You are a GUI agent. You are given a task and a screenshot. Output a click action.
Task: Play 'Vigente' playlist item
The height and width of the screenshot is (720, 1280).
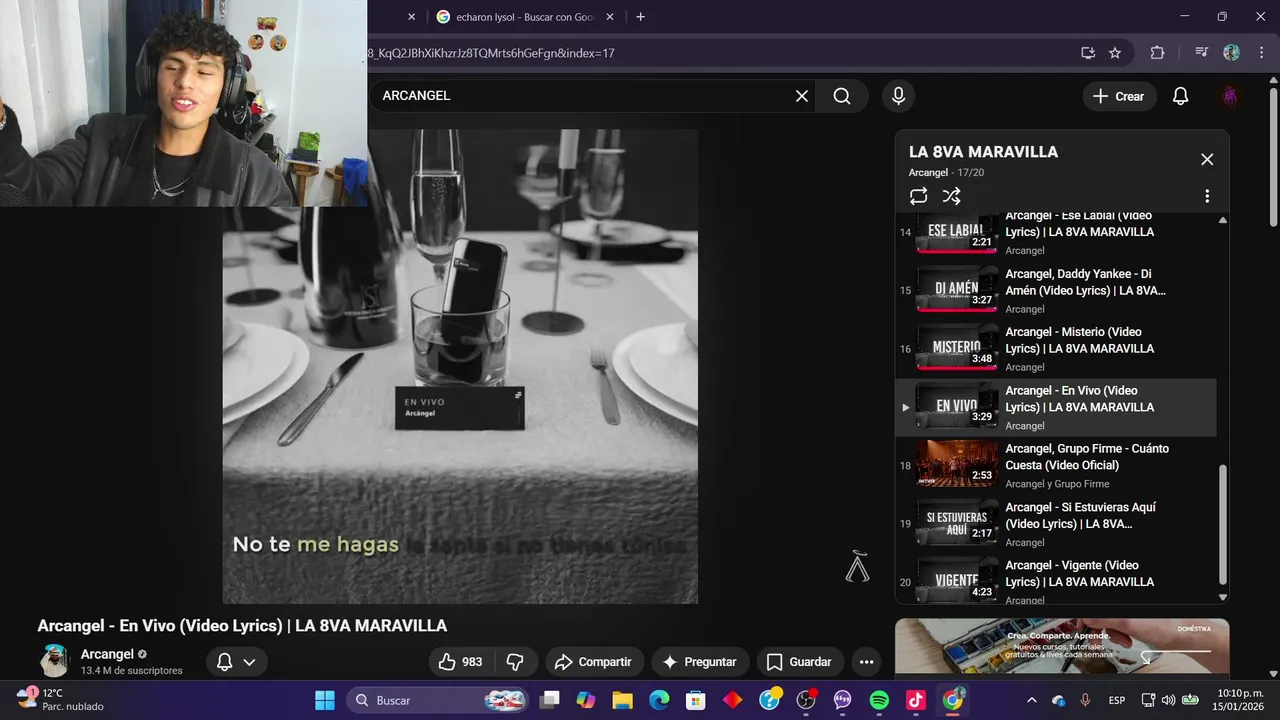click(x=1055, y=580)
